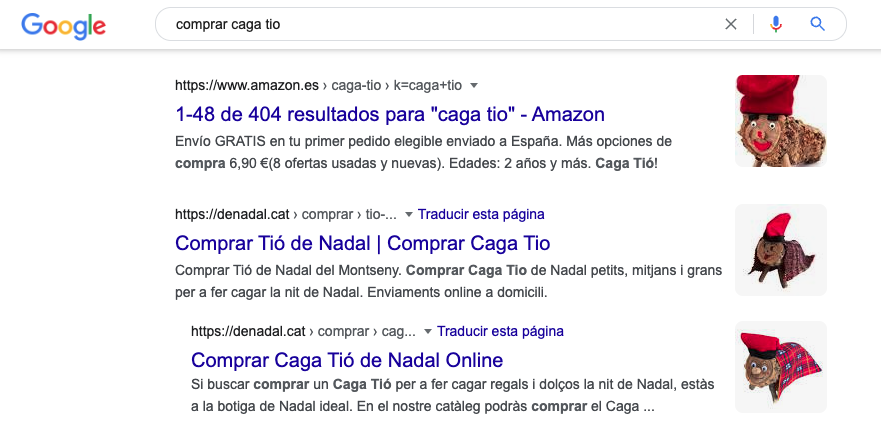Viewport: 881px width, 432px height.
Task: Translate the "Caga Tió de Nadal Online" page
Action: (x=500, y=331)
